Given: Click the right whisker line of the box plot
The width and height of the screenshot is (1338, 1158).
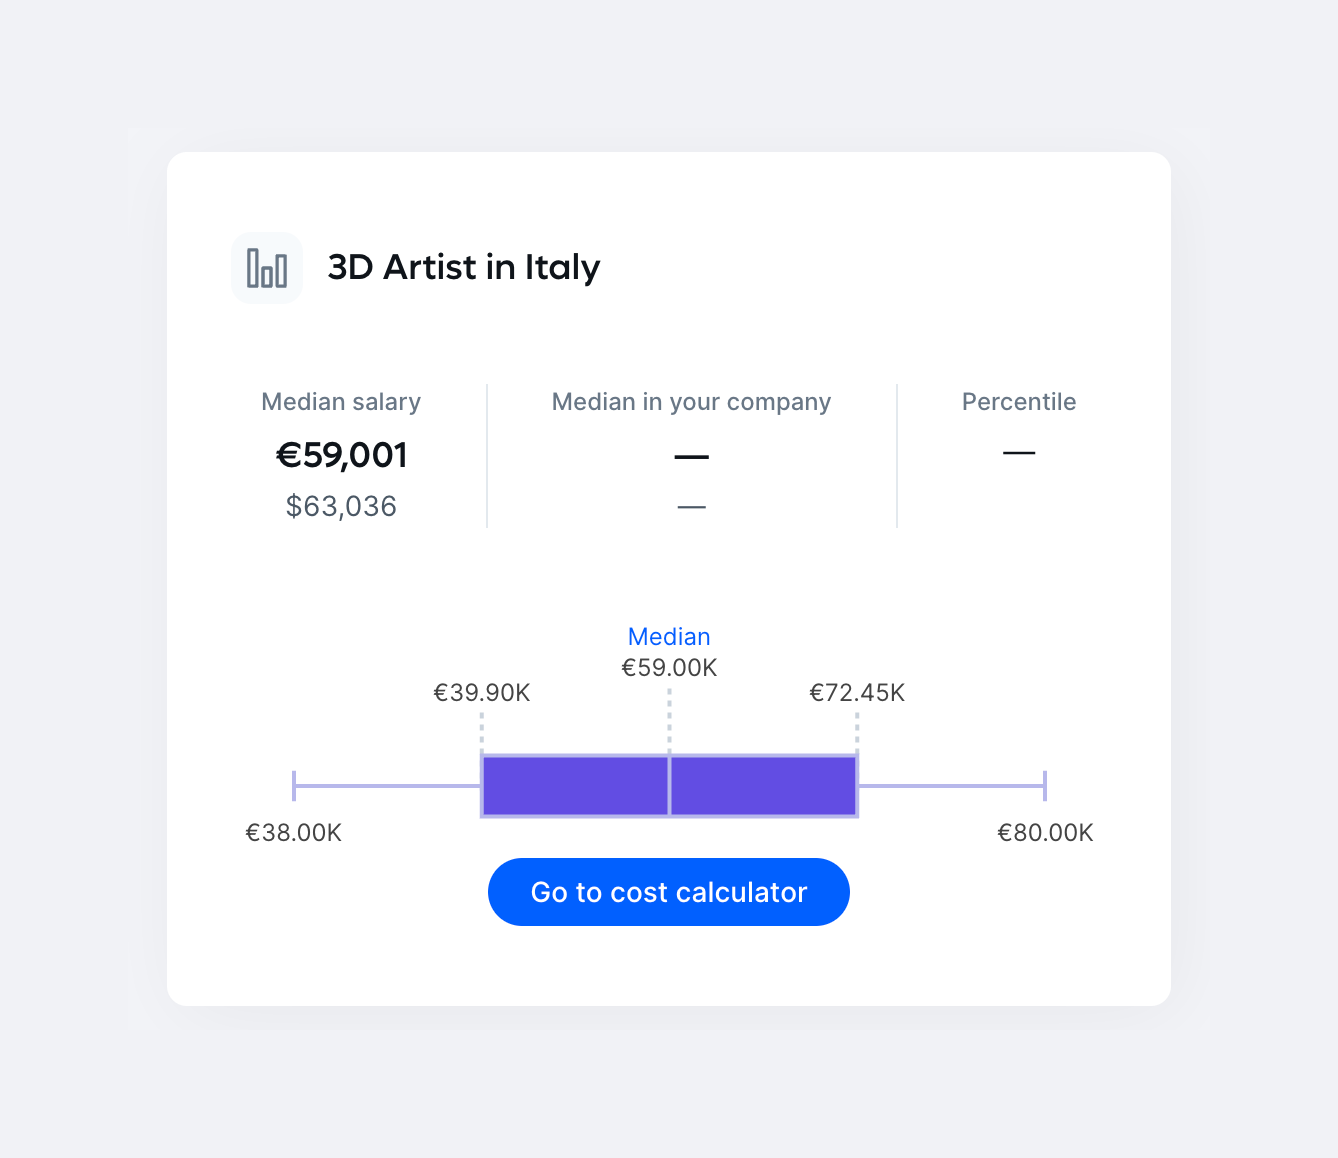Looking at the screenshot, I should pyautogui.click(x=951, y=786).
